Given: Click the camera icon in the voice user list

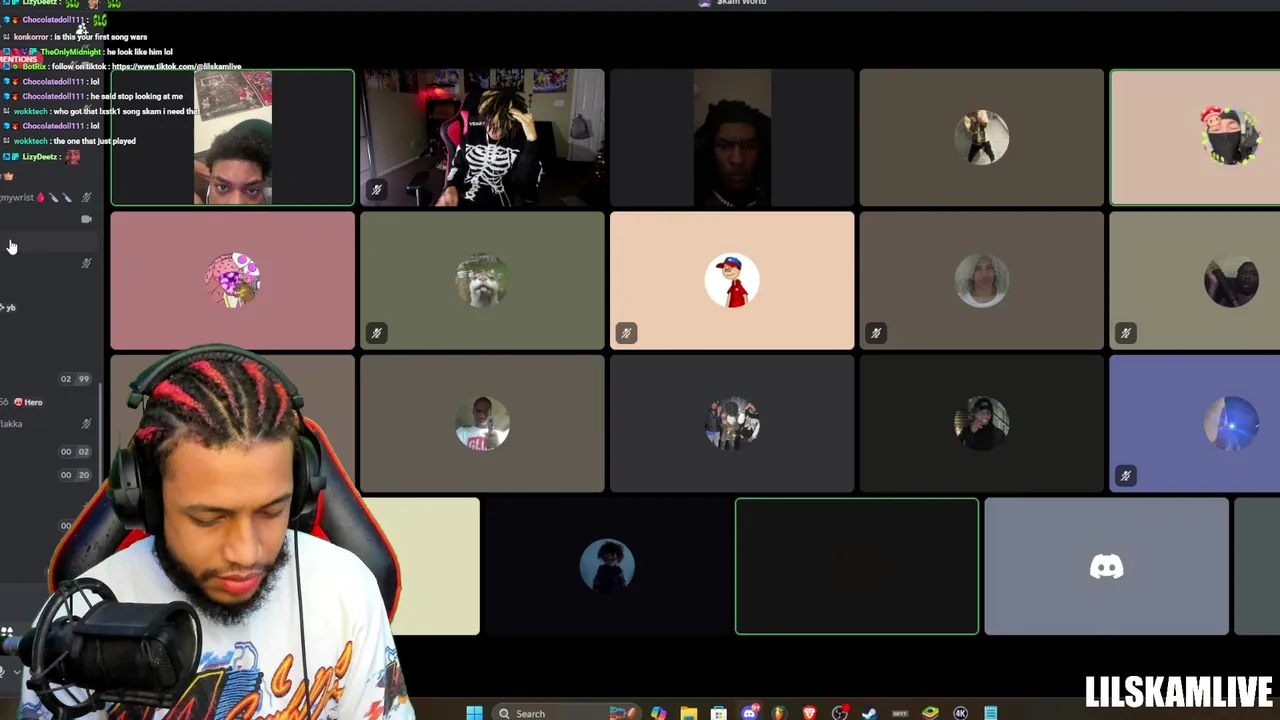Looking at the screenshot, I should [x=86, y=219].
